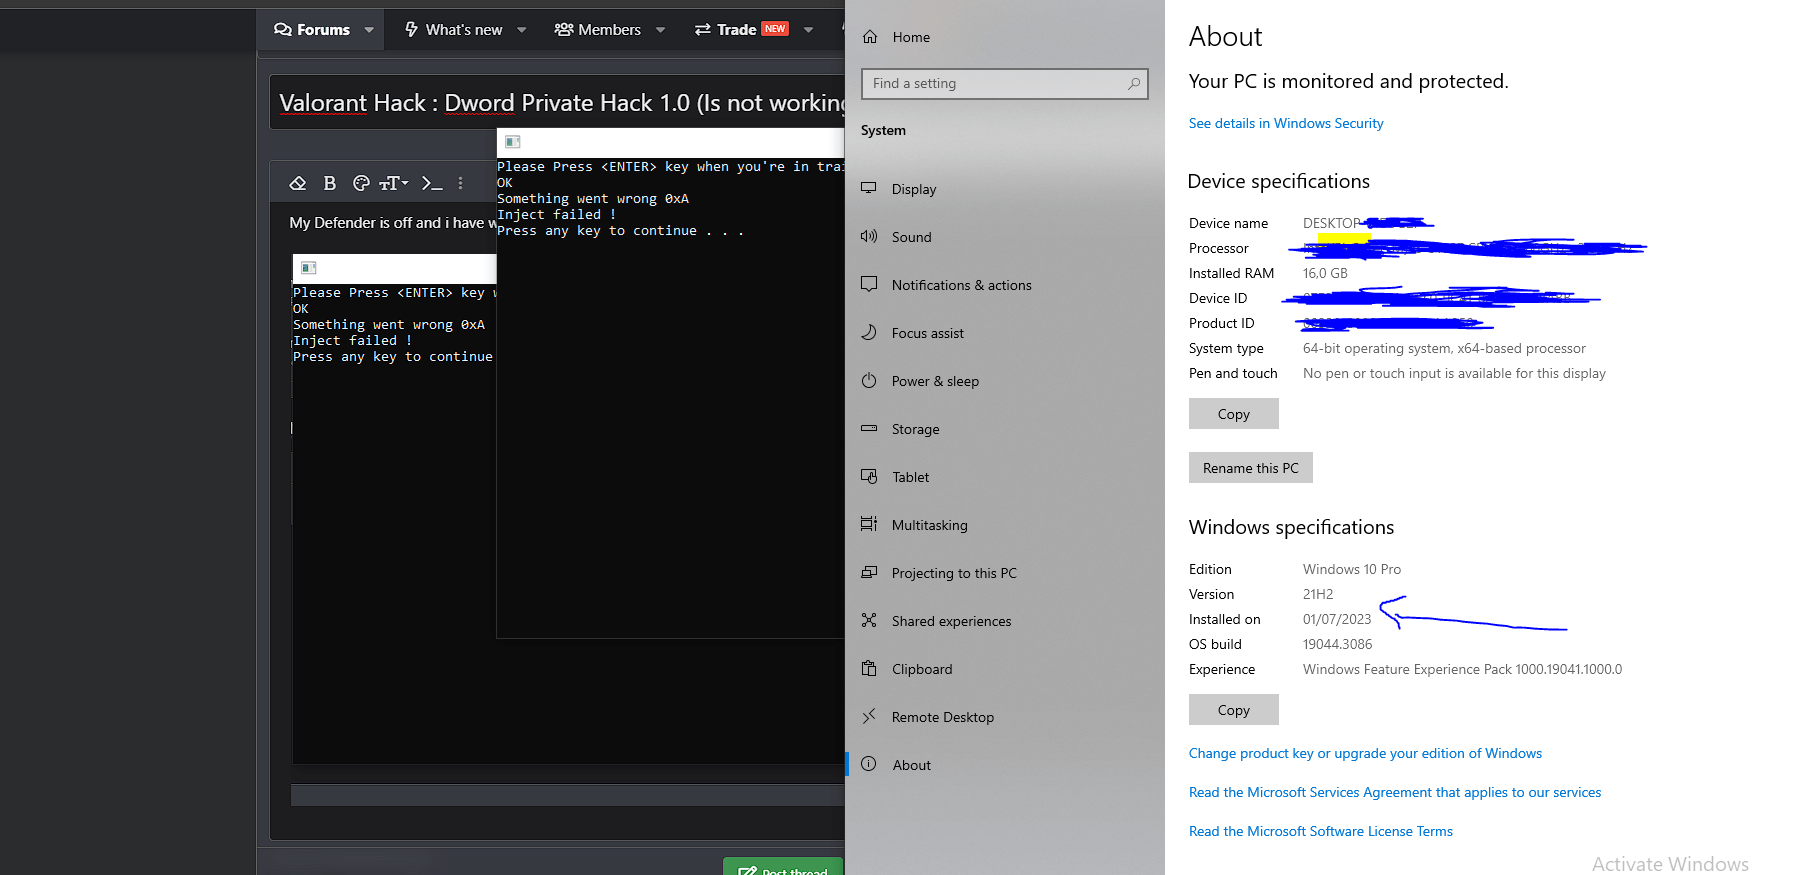This screenshot has width=1801, height=875.
Task: Click the post text 'My Defender is off'
Action: [392, 222]
